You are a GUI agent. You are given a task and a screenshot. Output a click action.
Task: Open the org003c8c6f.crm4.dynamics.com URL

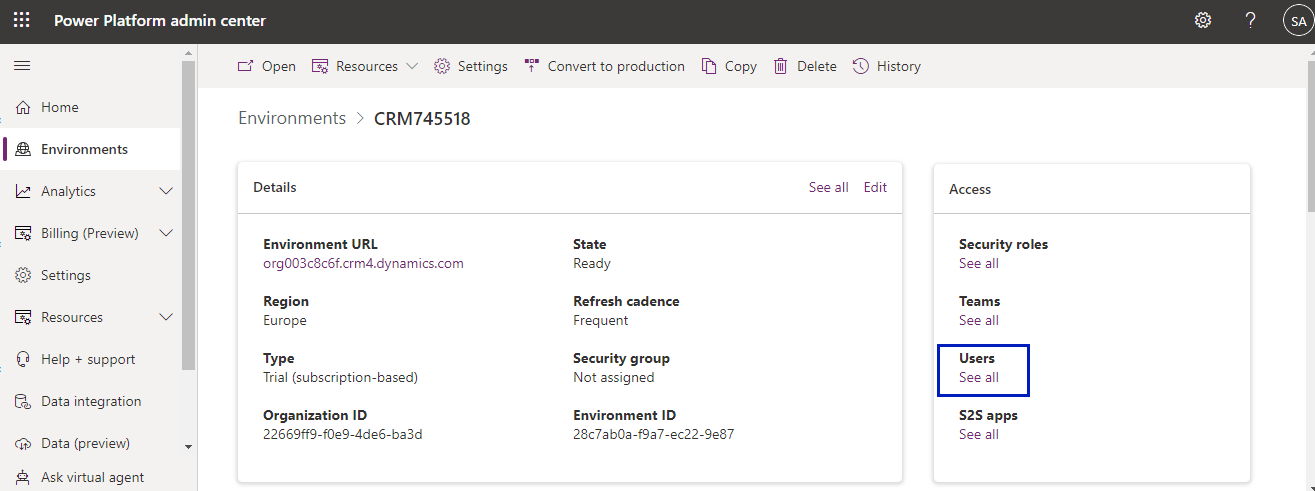(363, 264)
